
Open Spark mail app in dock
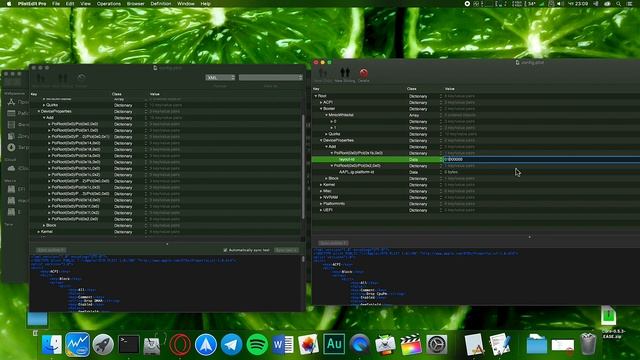point(206,344)
